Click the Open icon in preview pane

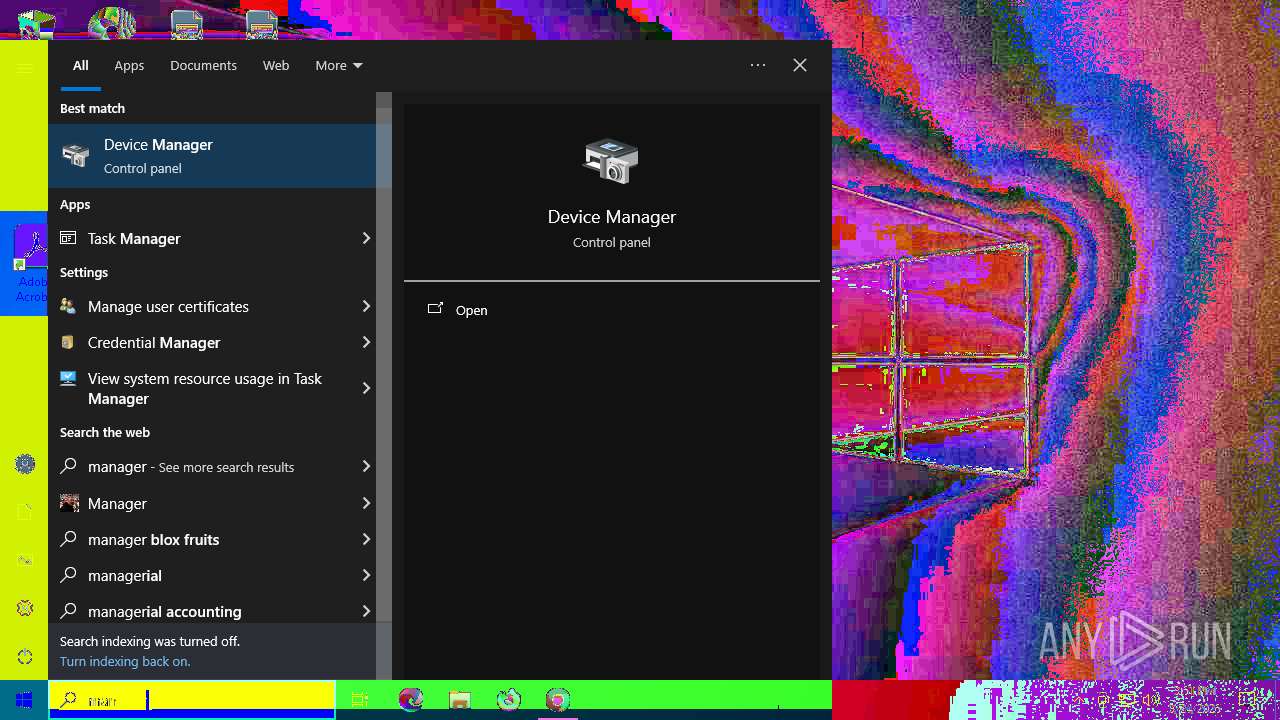435,309
